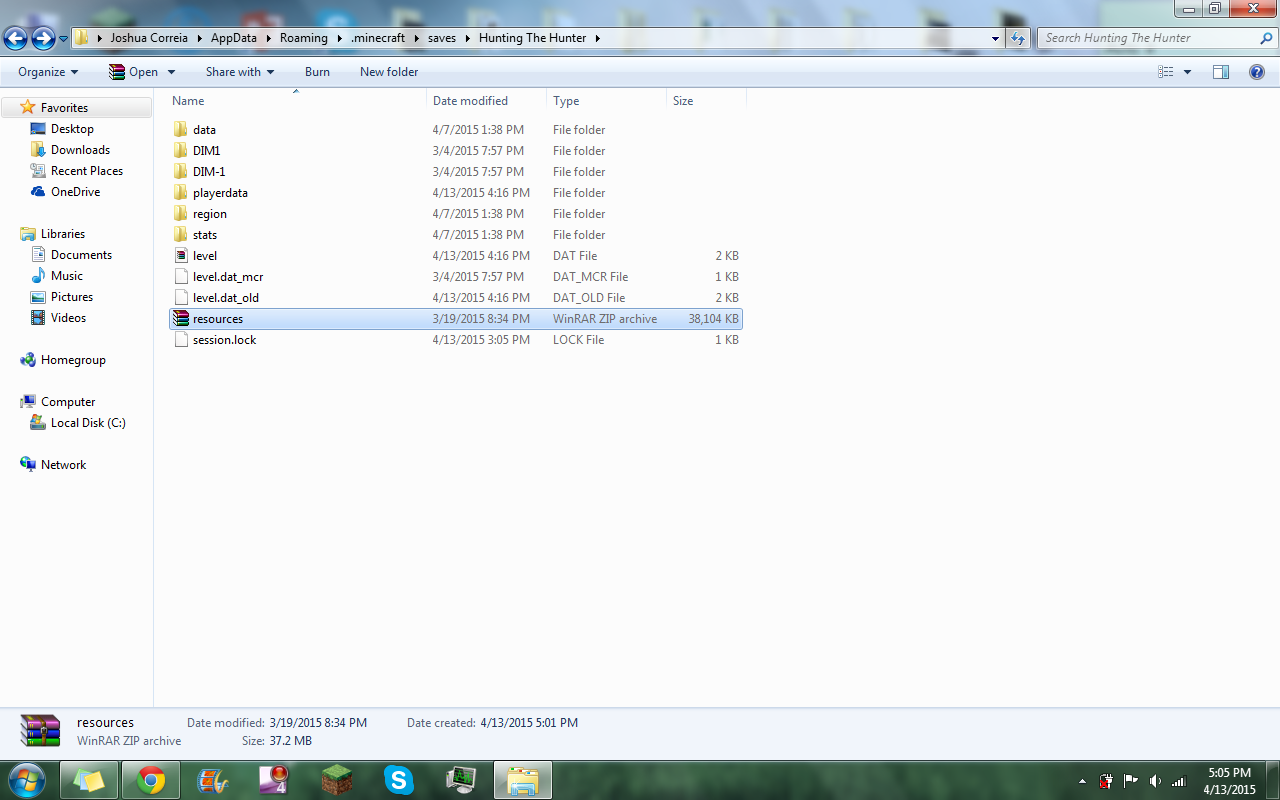Click the Forward navigation arrow
1280x800 pixels.
click(x=43, y=38)
